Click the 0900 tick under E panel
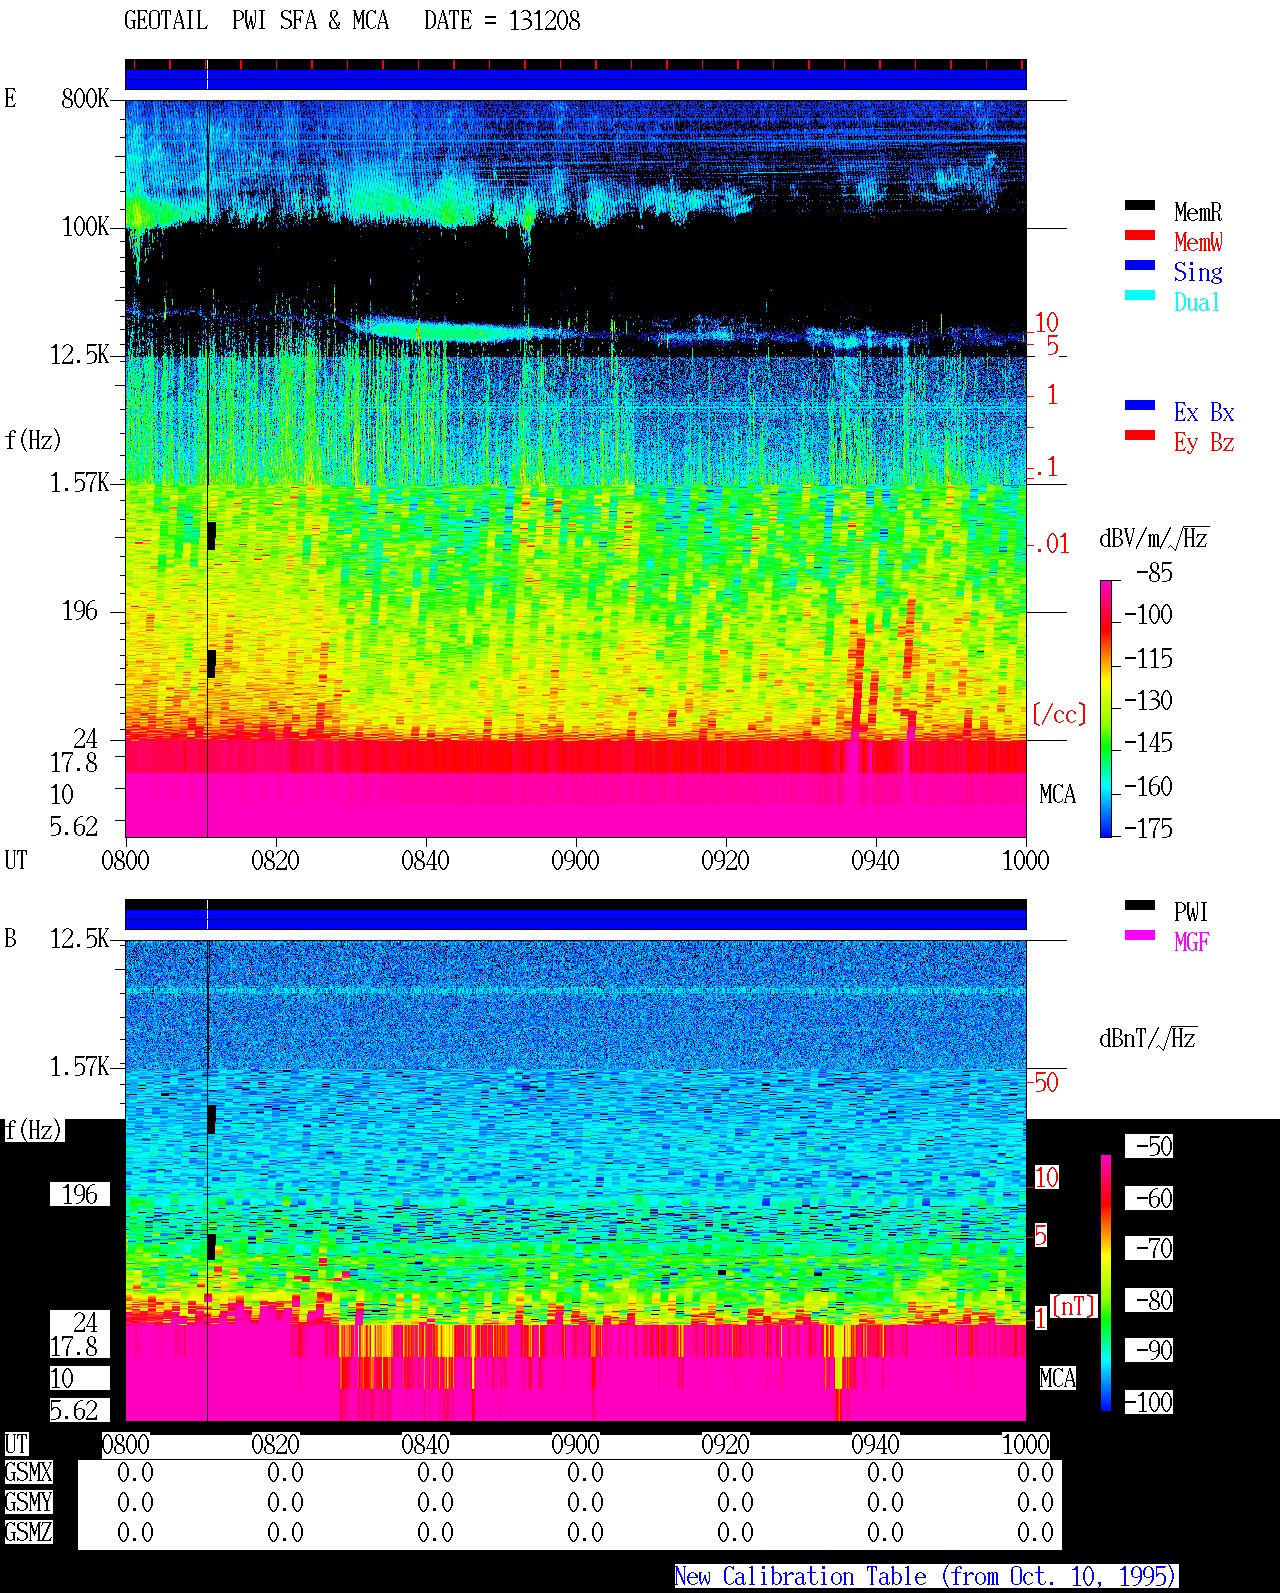1280x1593 pixels. click(x=575, y=861)
